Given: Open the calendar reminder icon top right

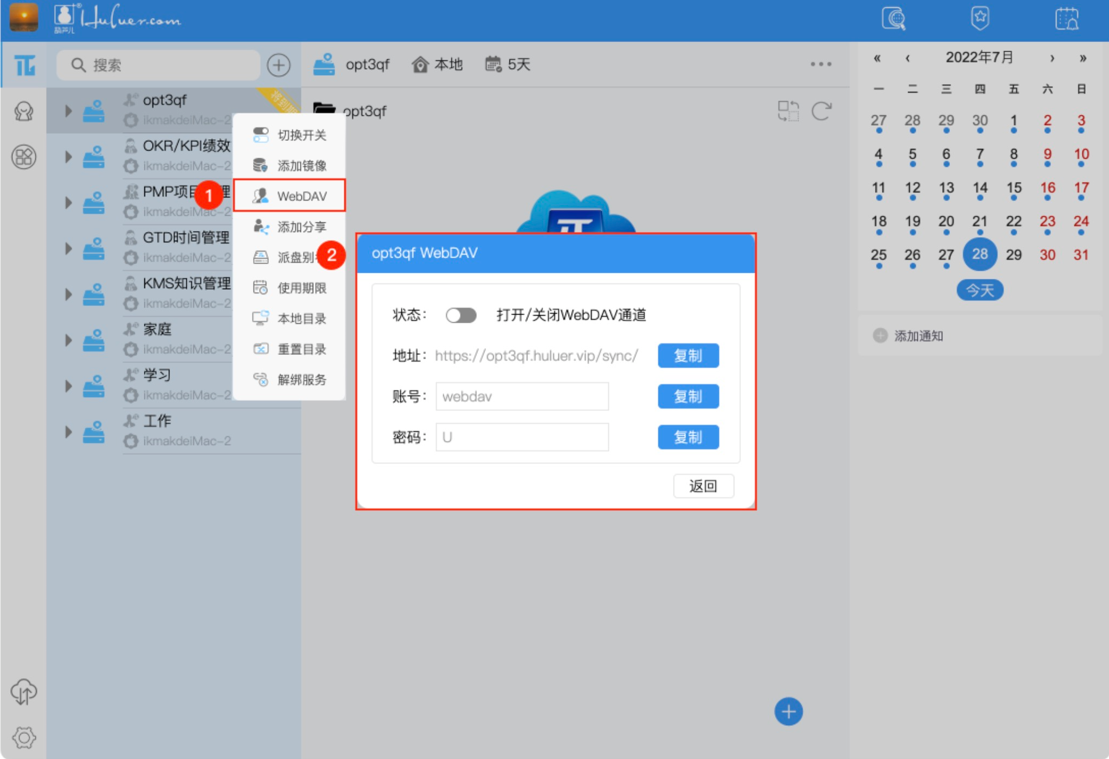Looking at the screenshot, I should point(1065,18).
